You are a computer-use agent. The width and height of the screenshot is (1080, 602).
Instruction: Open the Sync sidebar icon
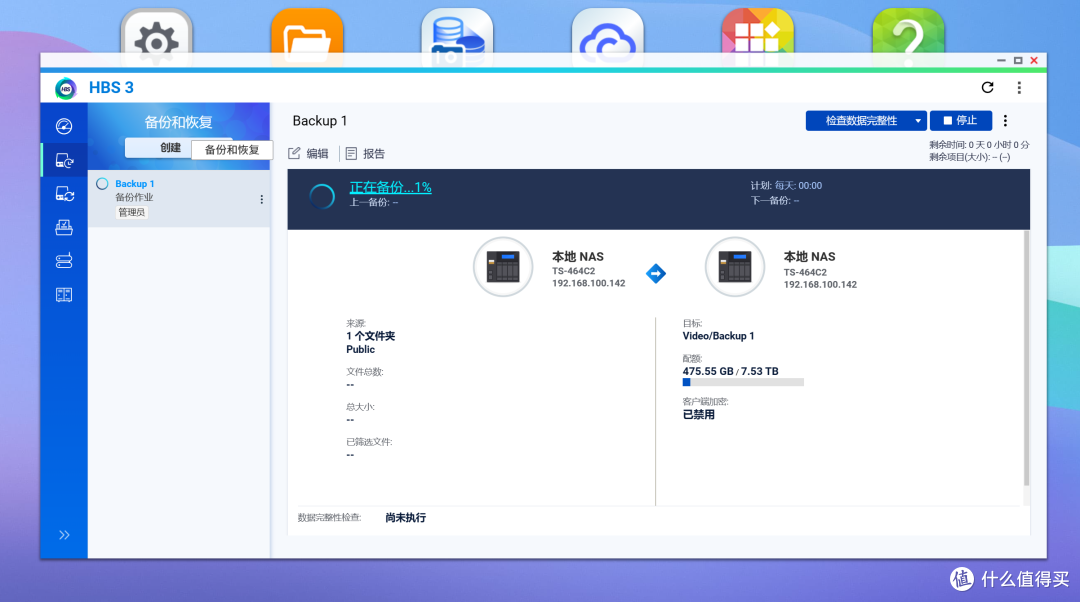[x=64, y=194]
